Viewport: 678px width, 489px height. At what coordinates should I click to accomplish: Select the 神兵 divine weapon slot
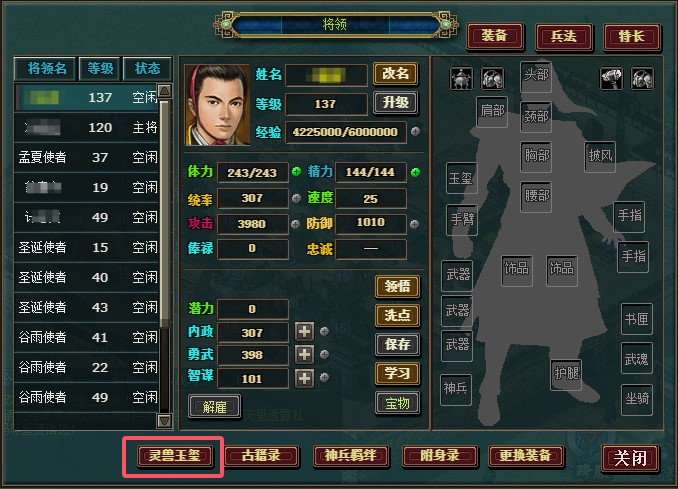pyautogui.click(x=456, y=389)
